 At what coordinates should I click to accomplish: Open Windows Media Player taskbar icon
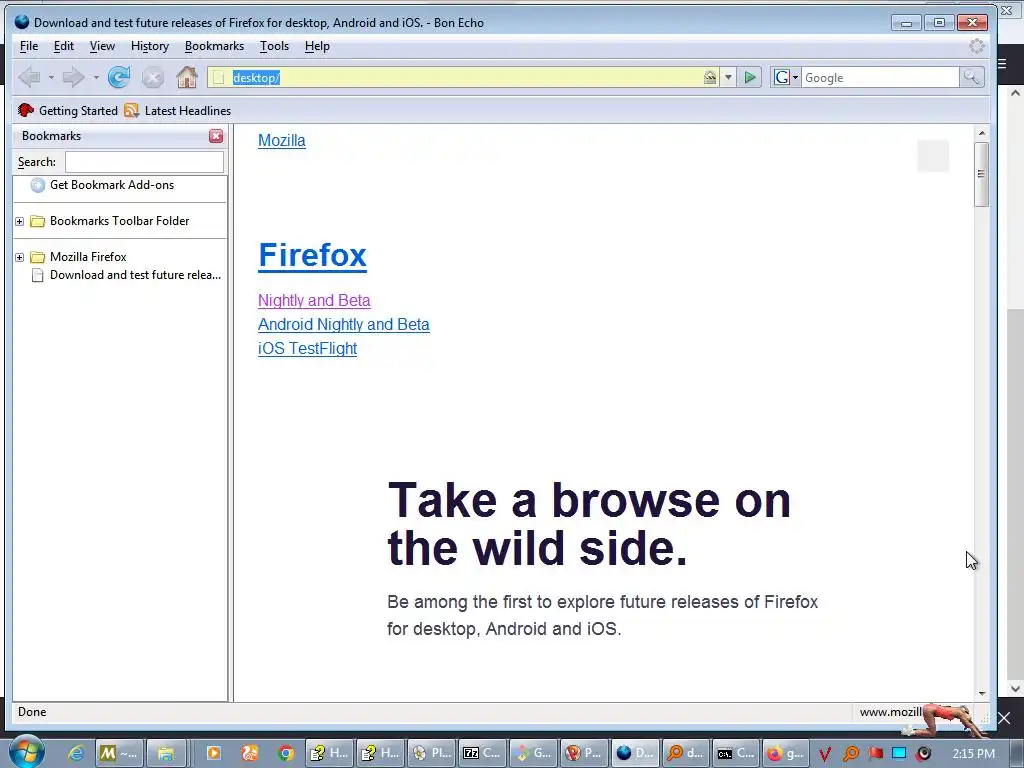(213, 754)
